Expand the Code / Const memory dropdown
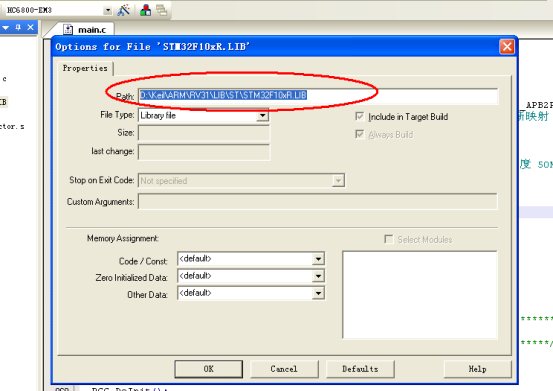This screenshot has width=553, height=391. tap(318, 259)
